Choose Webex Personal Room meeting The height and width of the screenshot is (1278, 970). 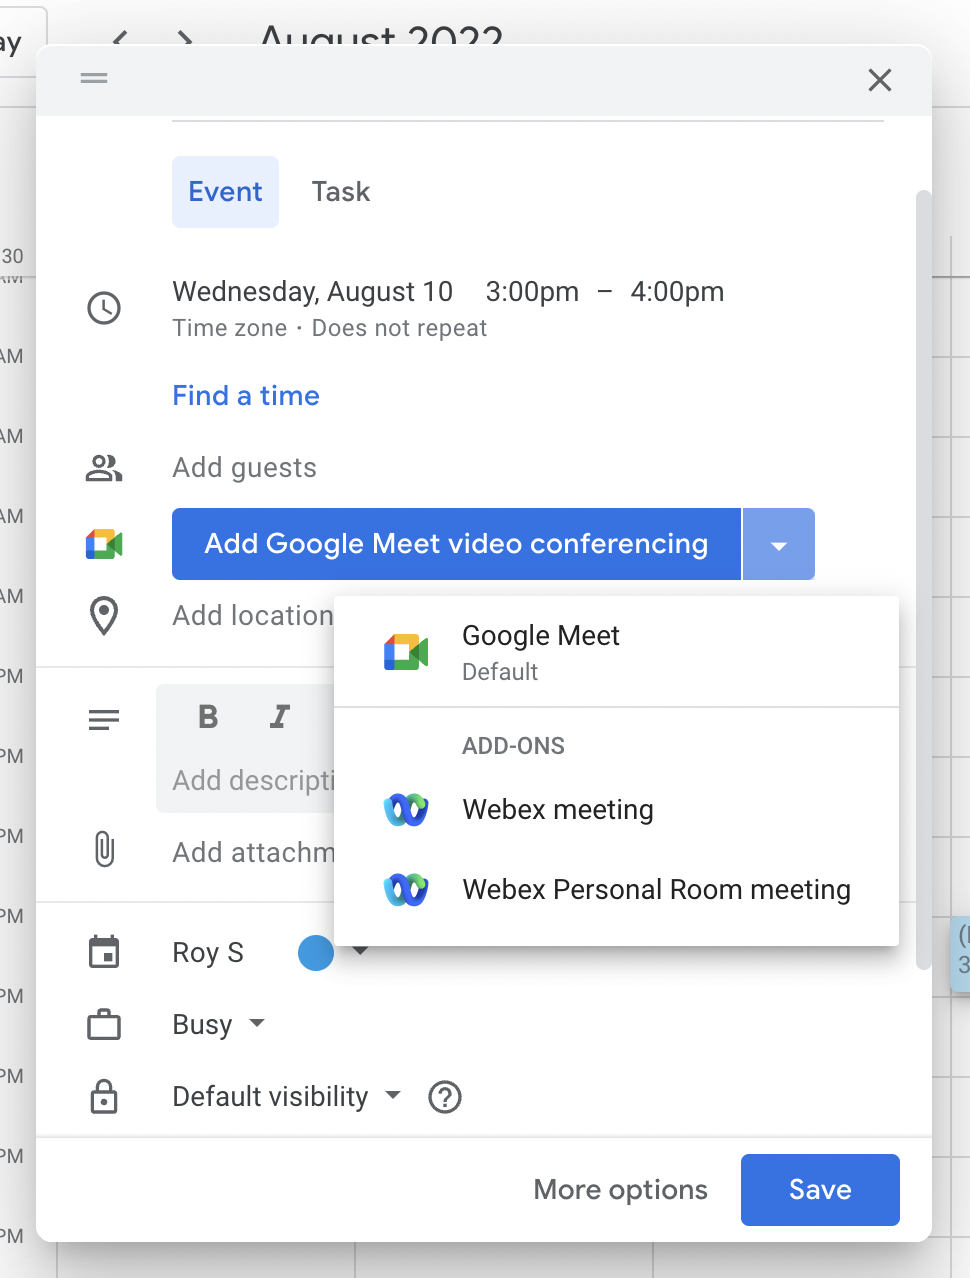pyautogui.click(x=616, y=890)
